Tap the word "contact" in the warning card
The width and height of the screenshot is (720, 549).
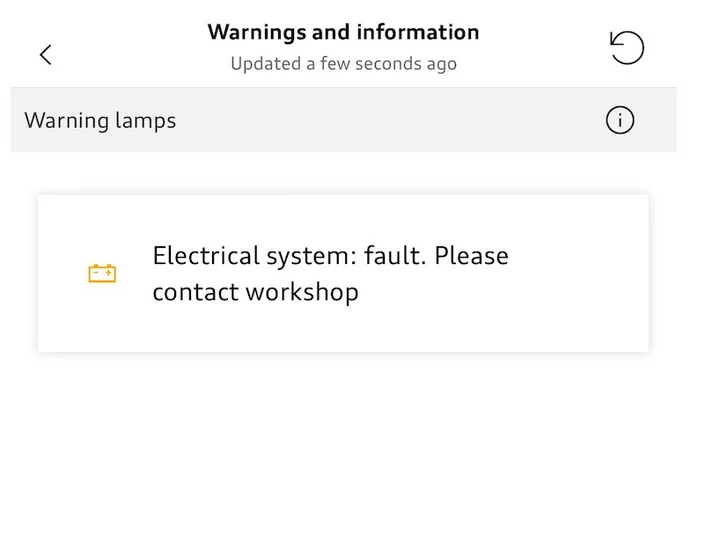point(195,292)
